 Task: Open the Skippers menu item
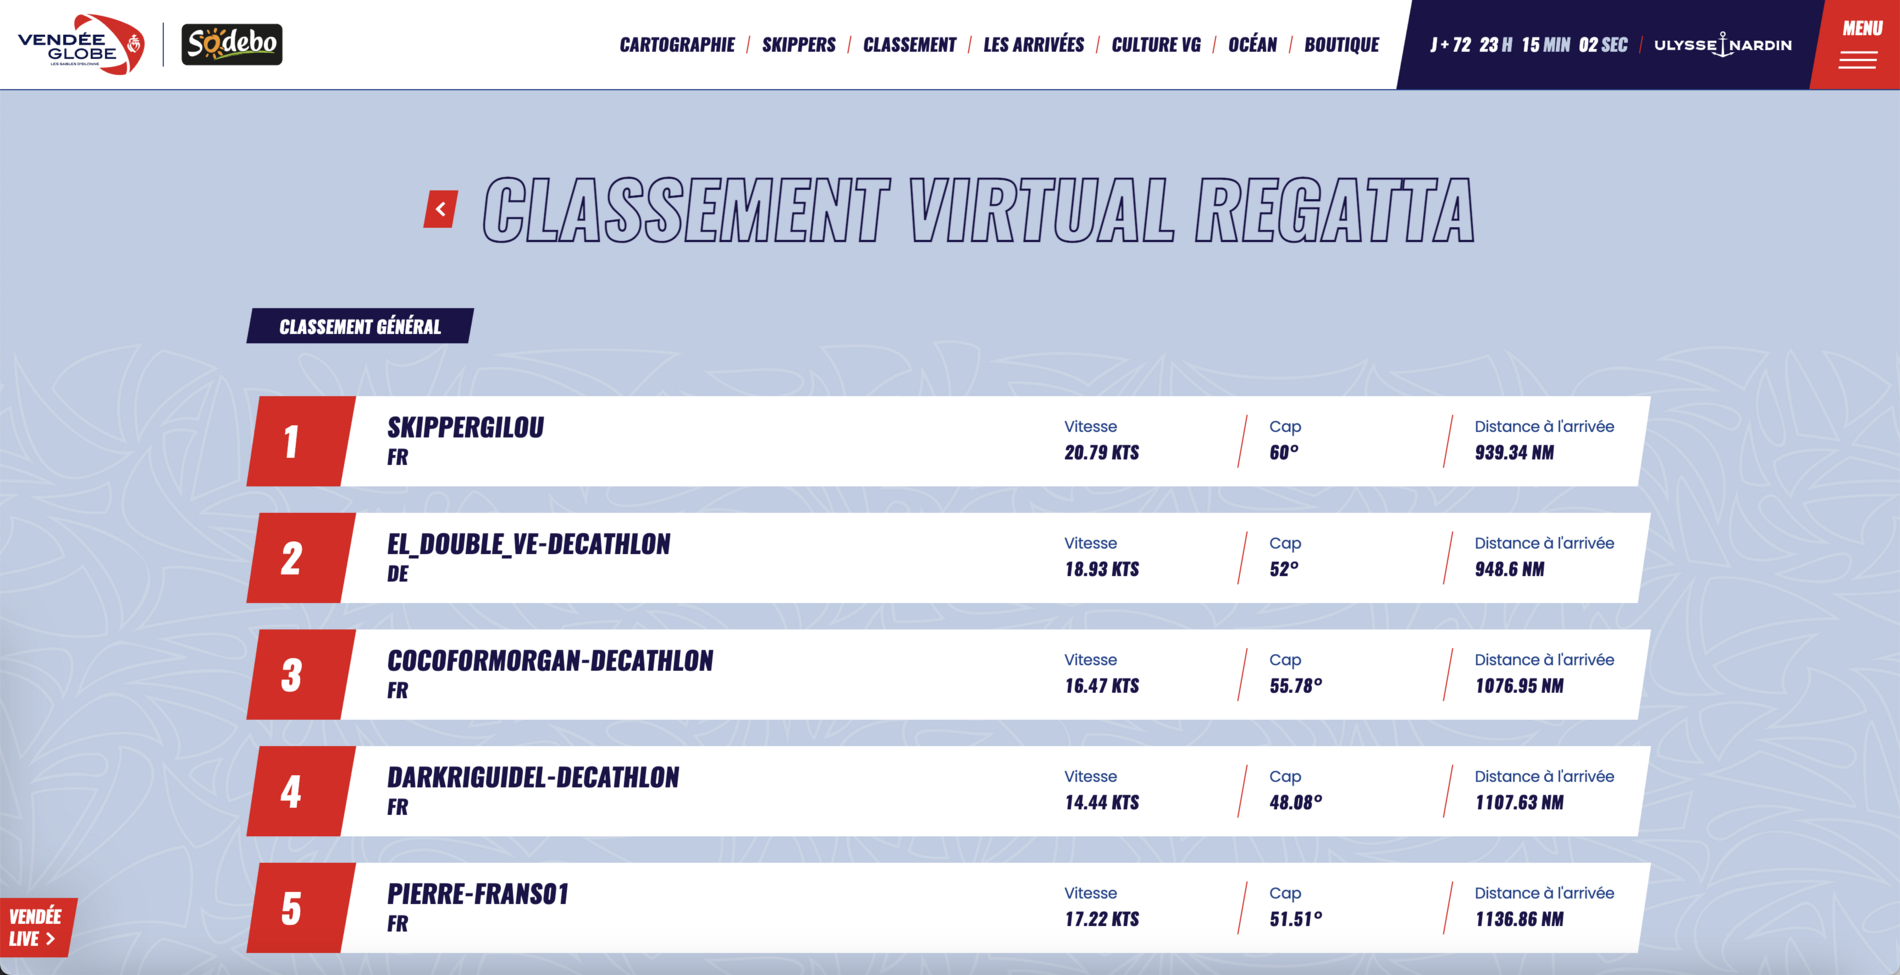799,45
